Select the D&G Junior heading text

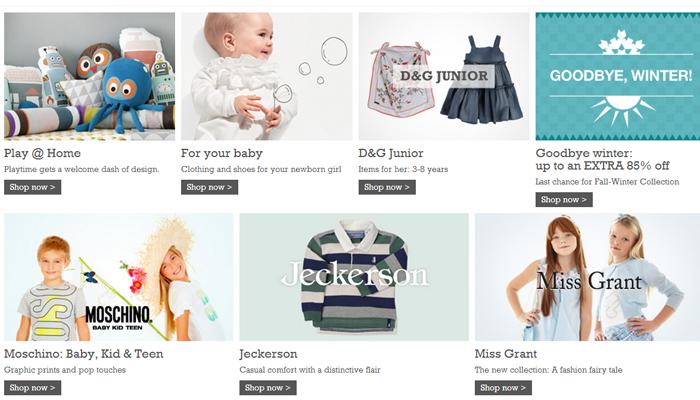(391, 153)
